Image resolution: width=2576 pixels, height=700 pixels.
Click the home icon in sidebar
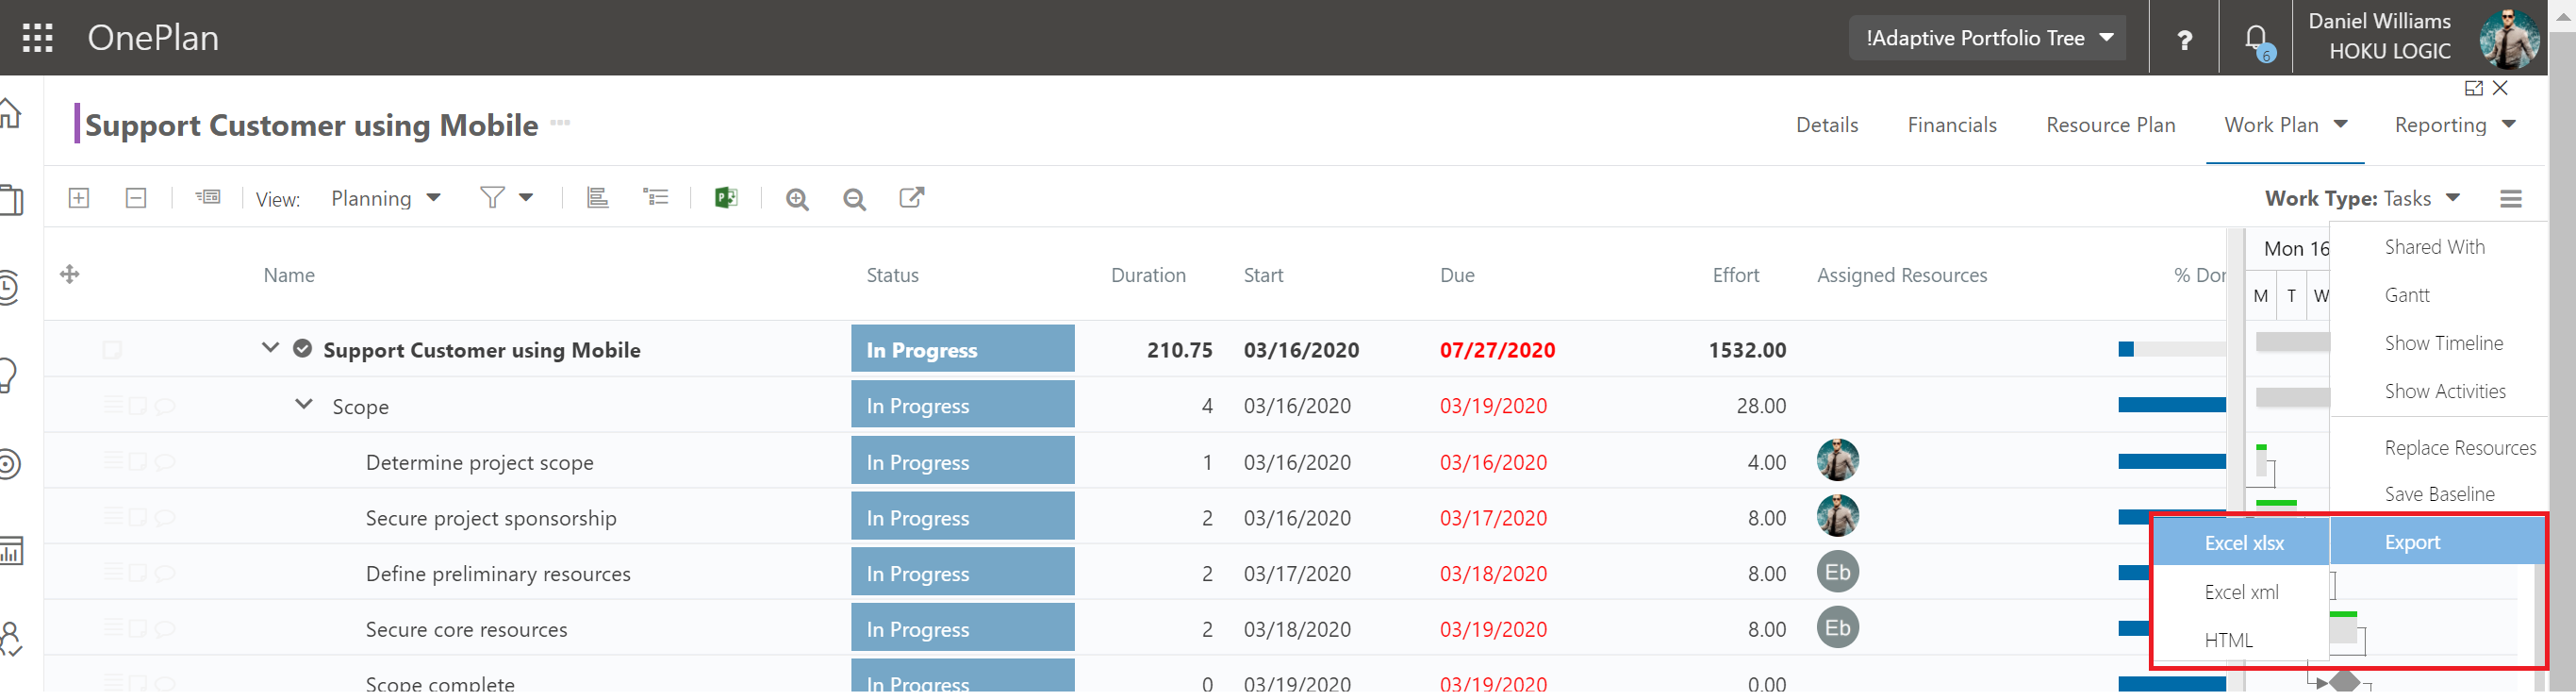click(x=10, y=113)
